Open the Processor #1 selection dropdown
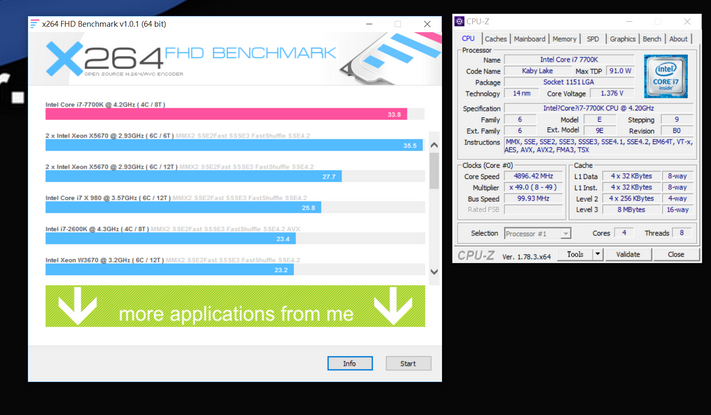The height and width of the screenshot is (415, 711). pos(537,234)
